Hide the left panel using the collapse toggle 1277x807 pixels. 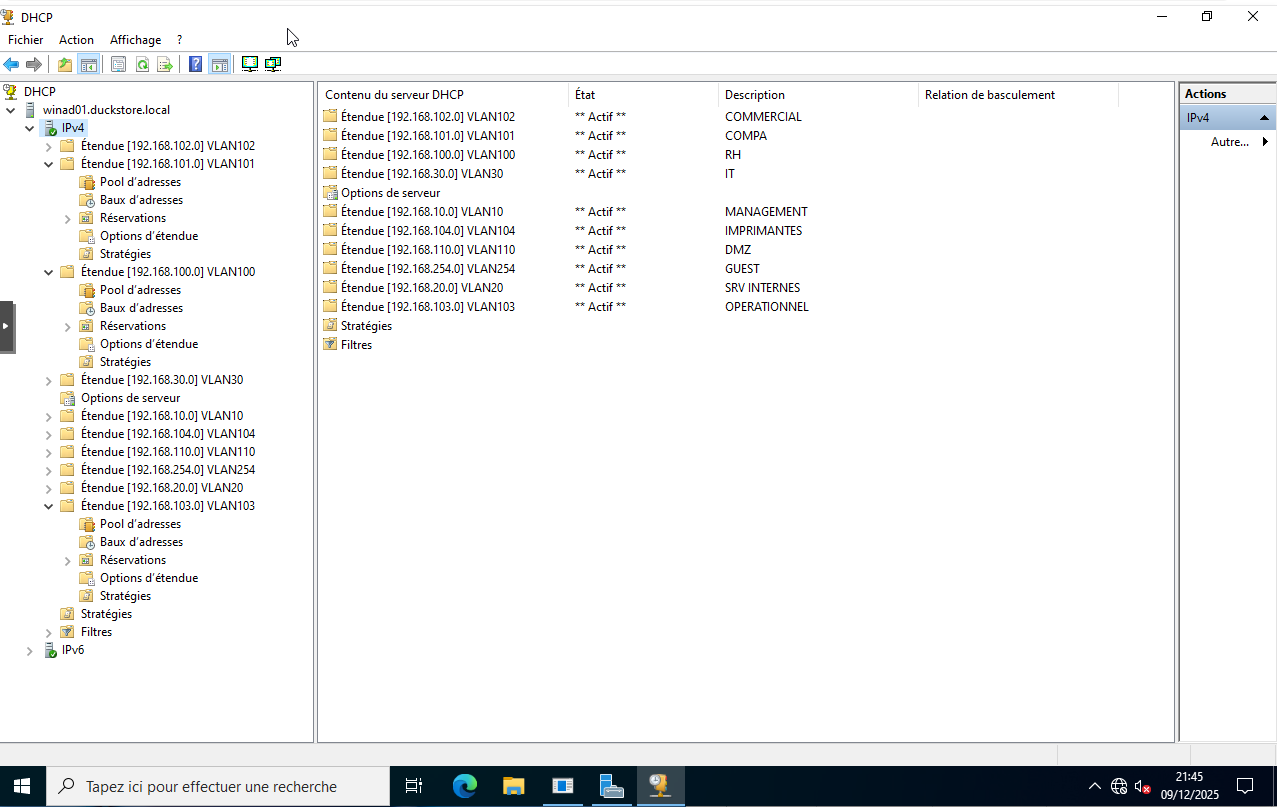pos(8,325)
